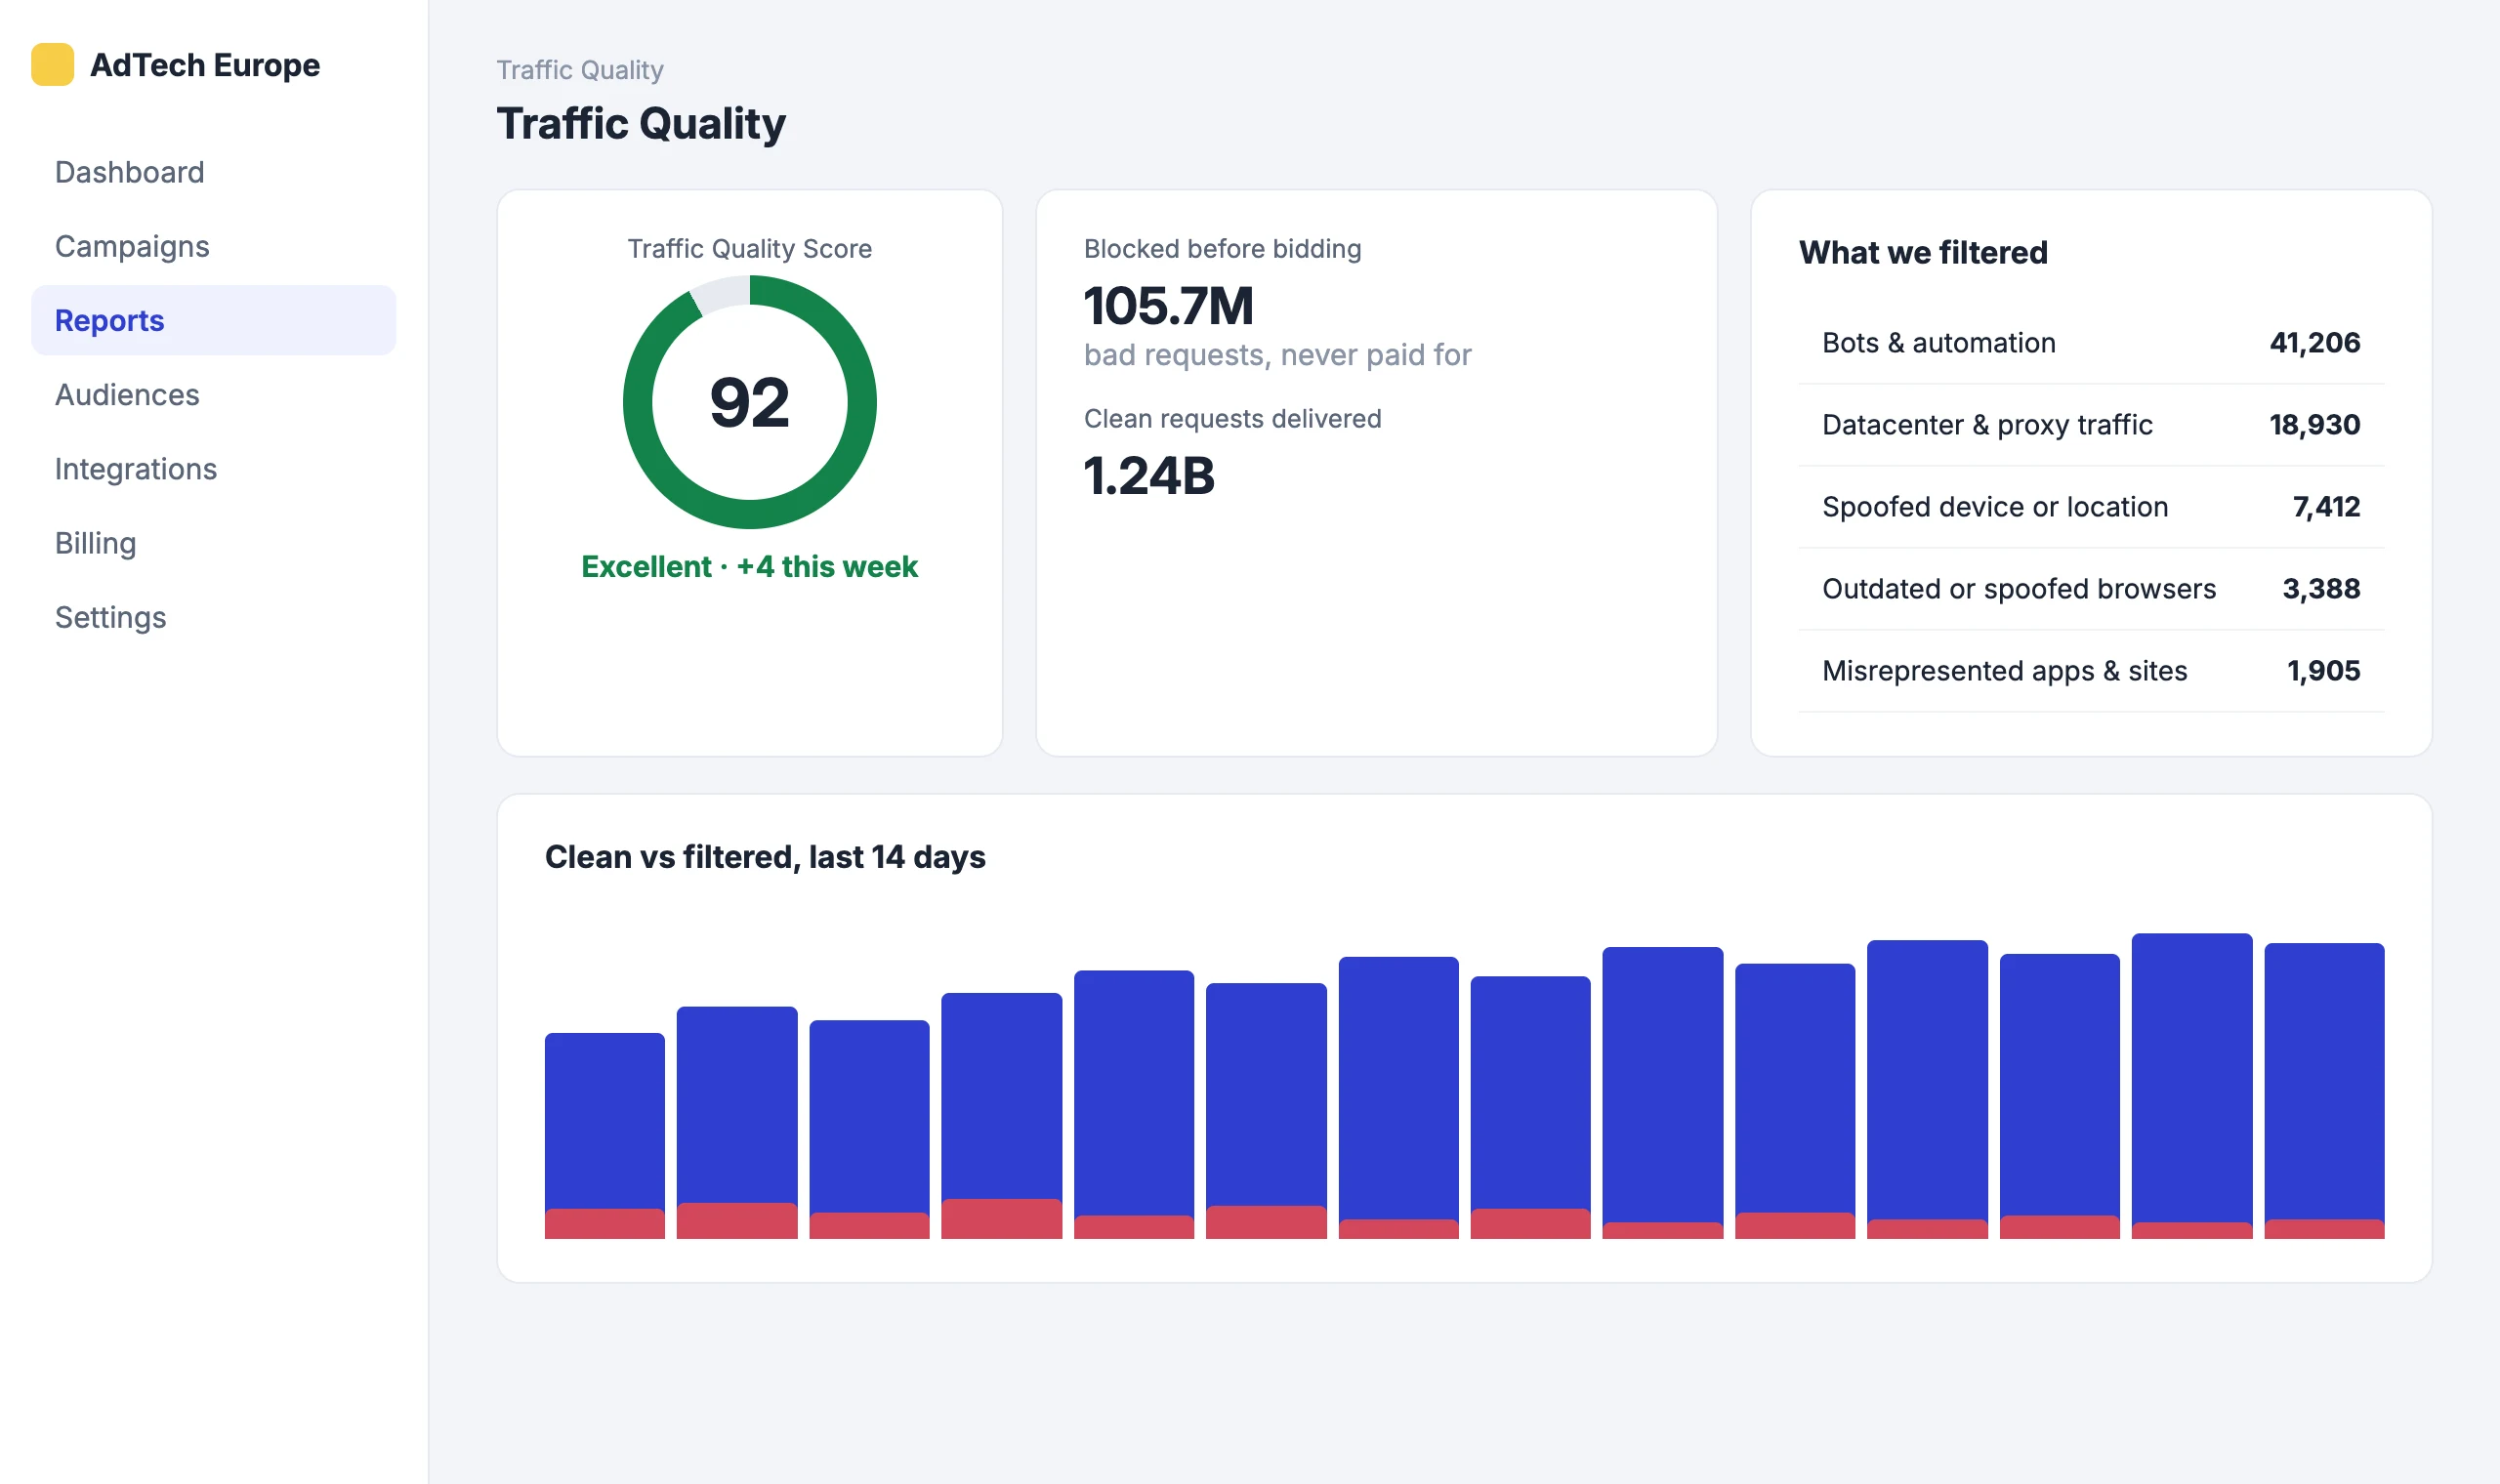The image size is (2500, 1484).
Task: Click the yellow AdTech Europe logo icon
Action: coord(52,64)
